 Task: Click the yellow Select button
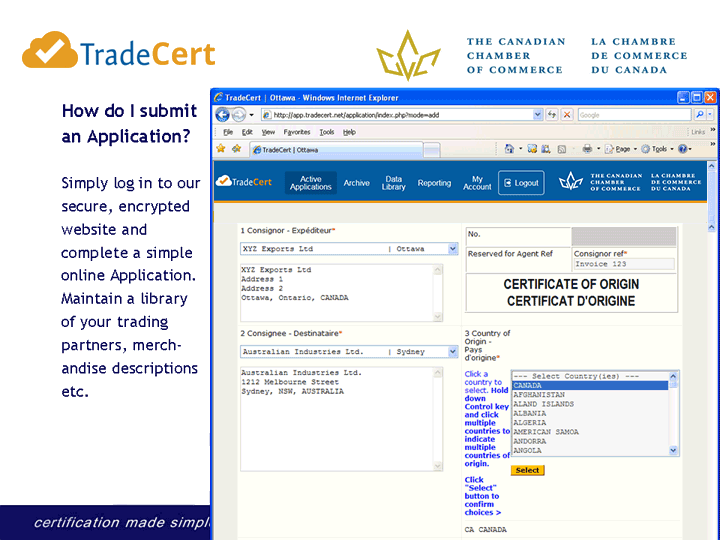pyautogui.click(x=527, y=470)
